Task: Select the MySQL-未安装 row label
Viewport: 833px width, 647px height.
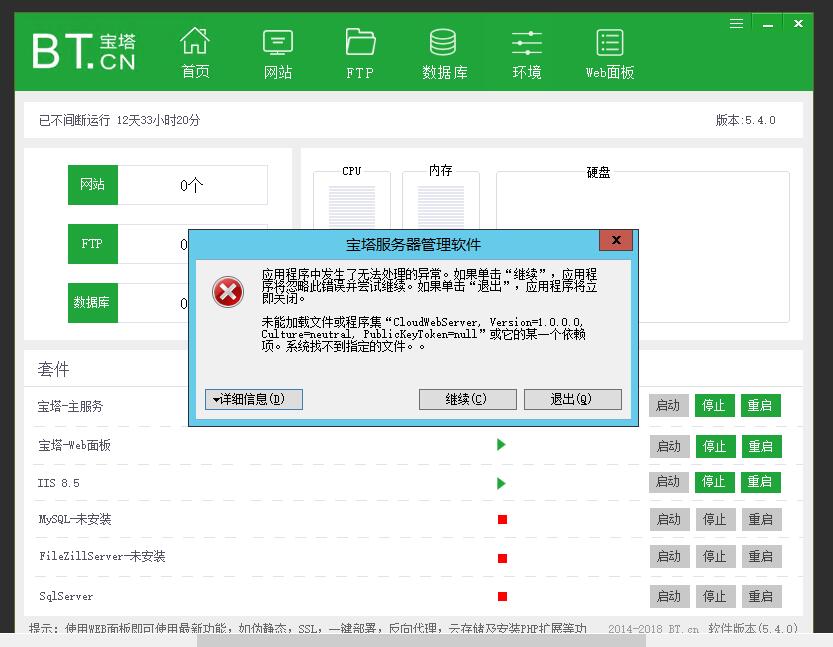Action: pyautogui.click(x=75, y=519)
